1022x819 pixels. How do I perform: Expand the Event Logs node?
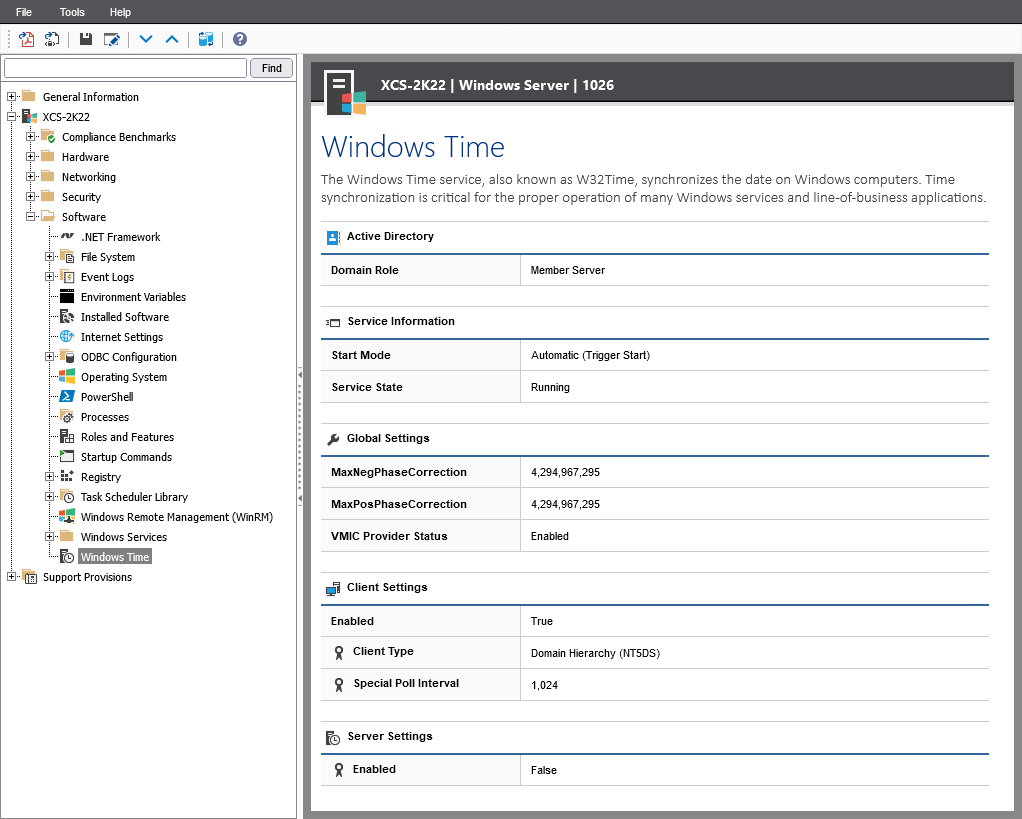[x=50, y=277]
